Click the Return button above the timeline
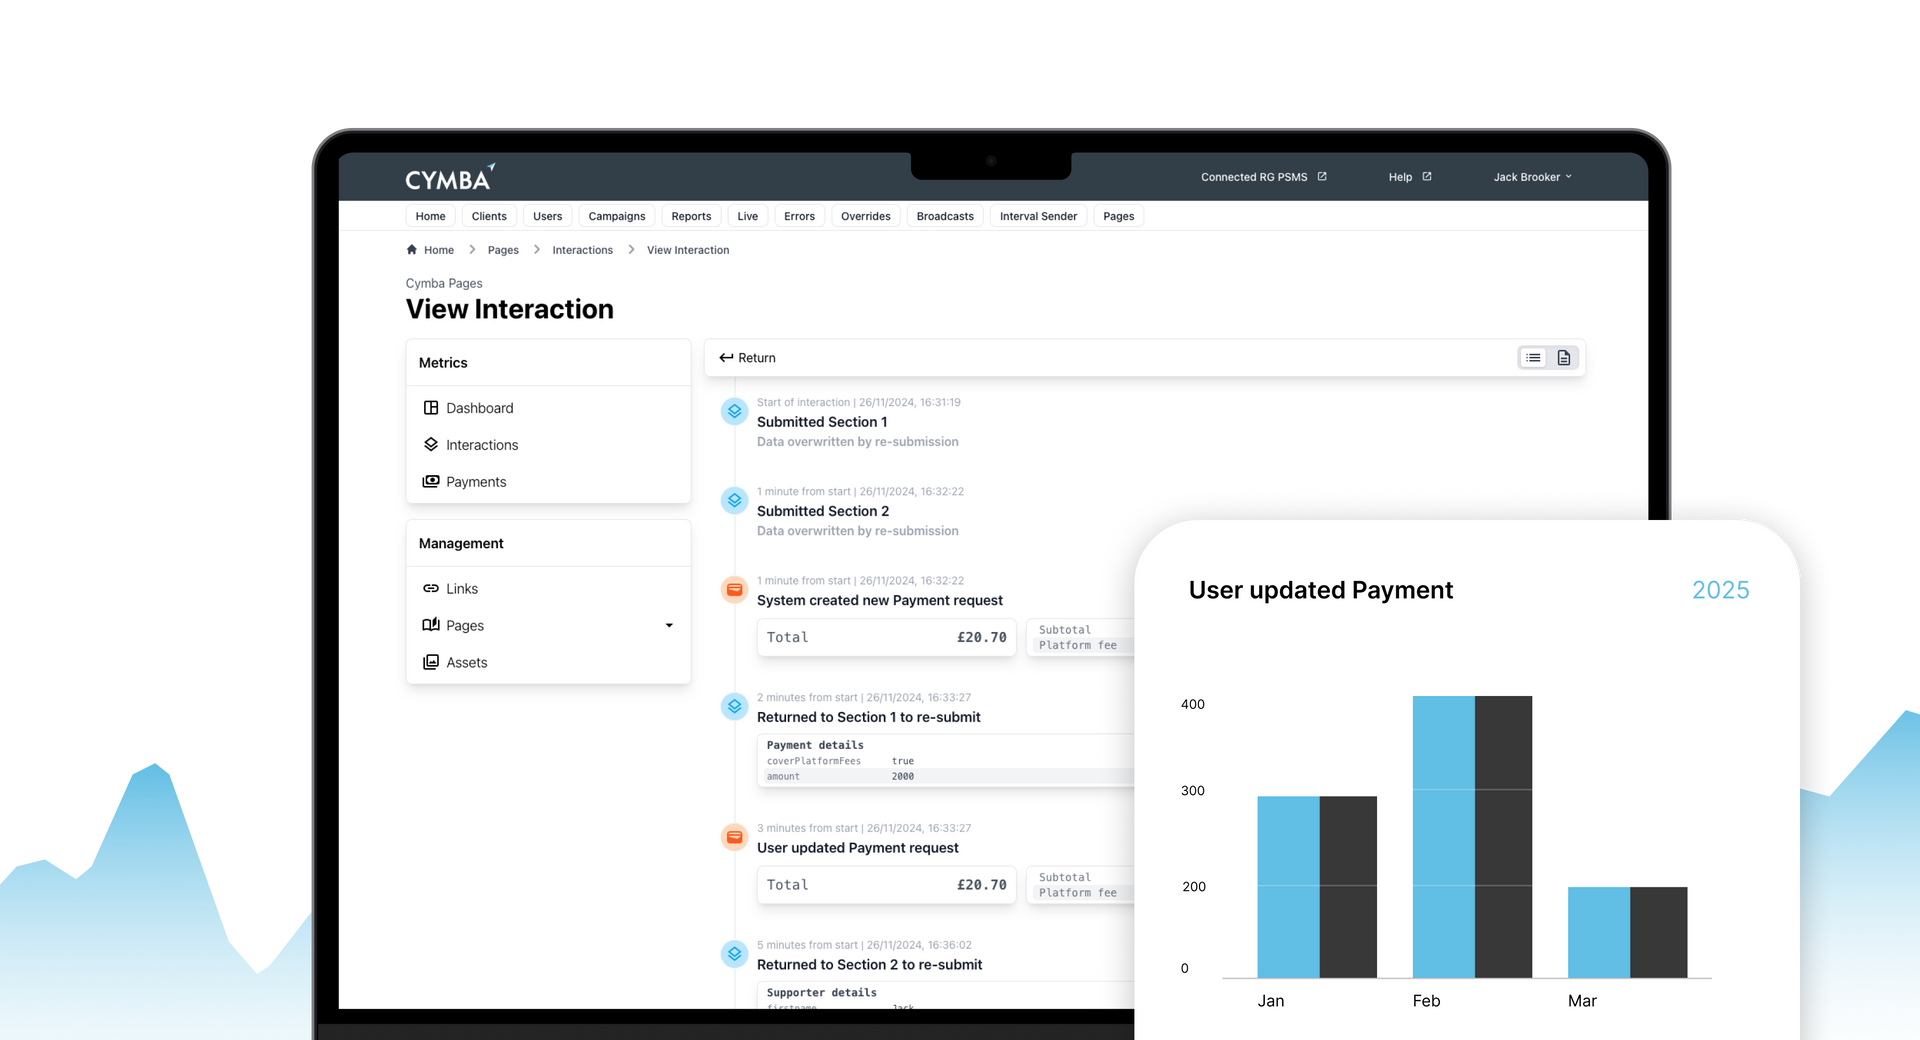 (x=746, y=357)
